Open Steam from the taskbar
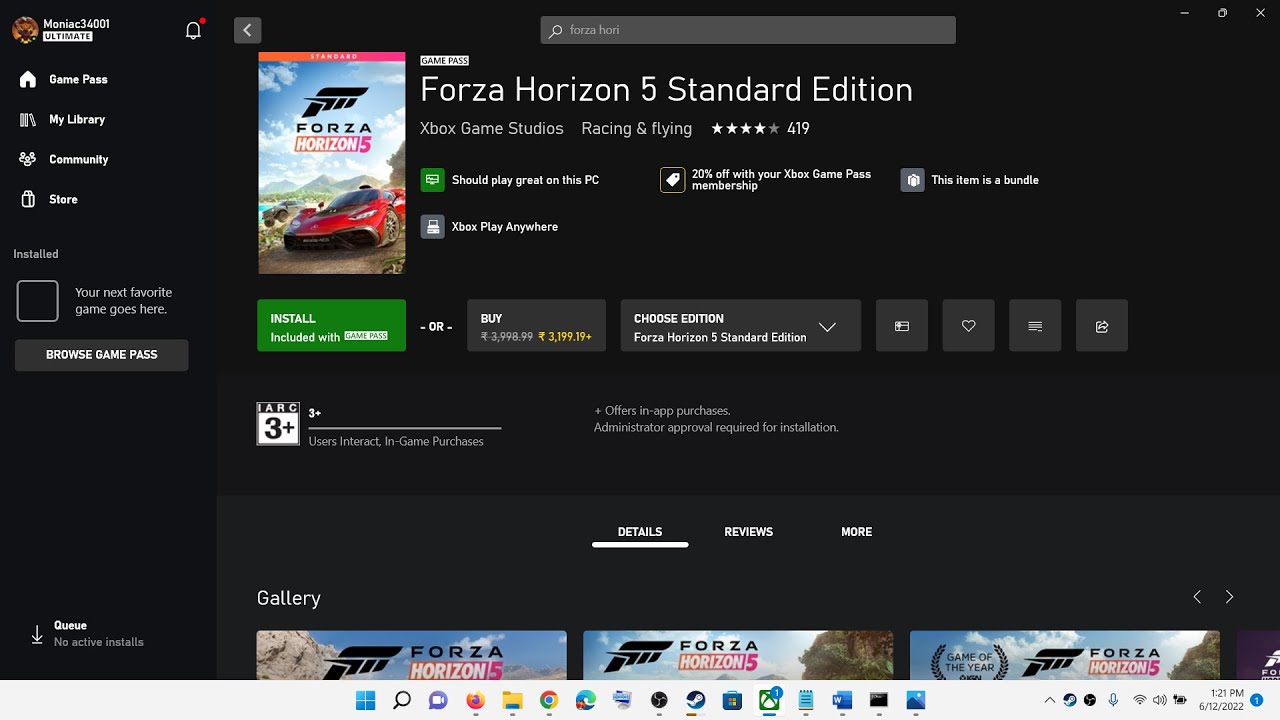Viewport: 1280px width, 720px height. (695, 700)
